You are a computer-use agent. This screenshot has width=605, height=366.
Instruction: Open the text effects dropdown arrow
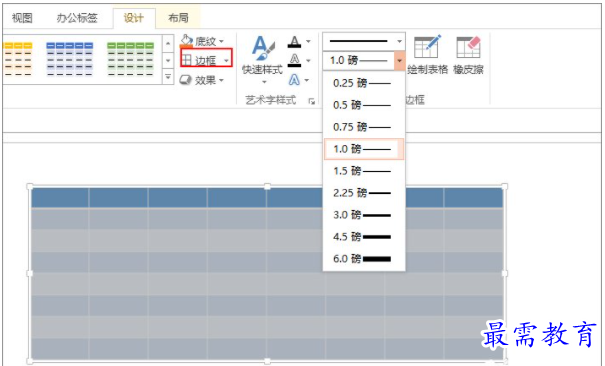coord(307,80)
